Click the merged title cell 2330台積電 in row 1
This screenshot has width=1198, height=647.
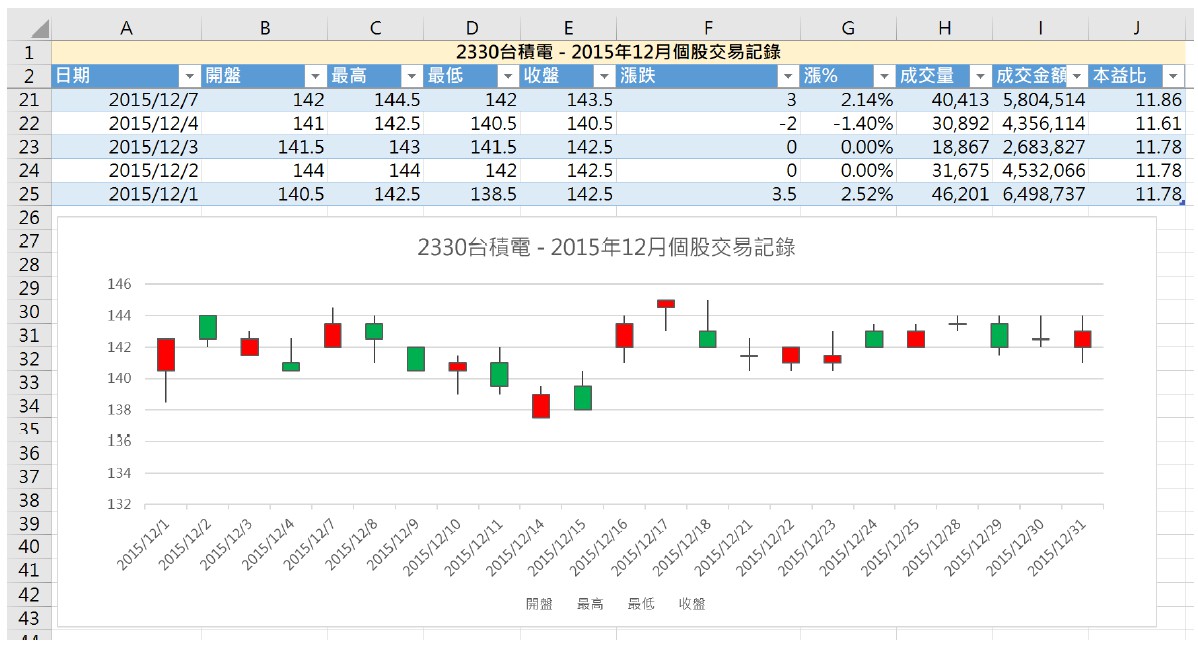(x=618, y=53)
